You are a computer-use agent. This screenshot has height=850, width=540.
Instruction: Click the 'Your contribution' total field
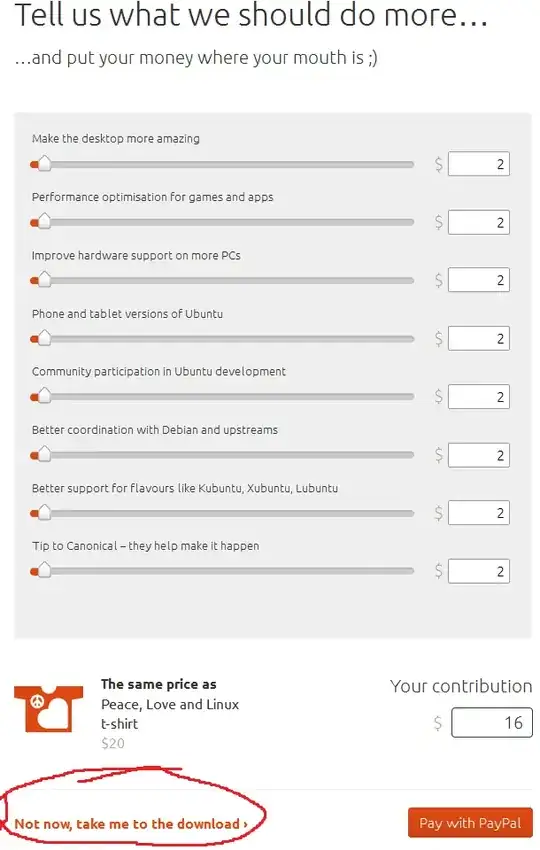click(492, 723)
